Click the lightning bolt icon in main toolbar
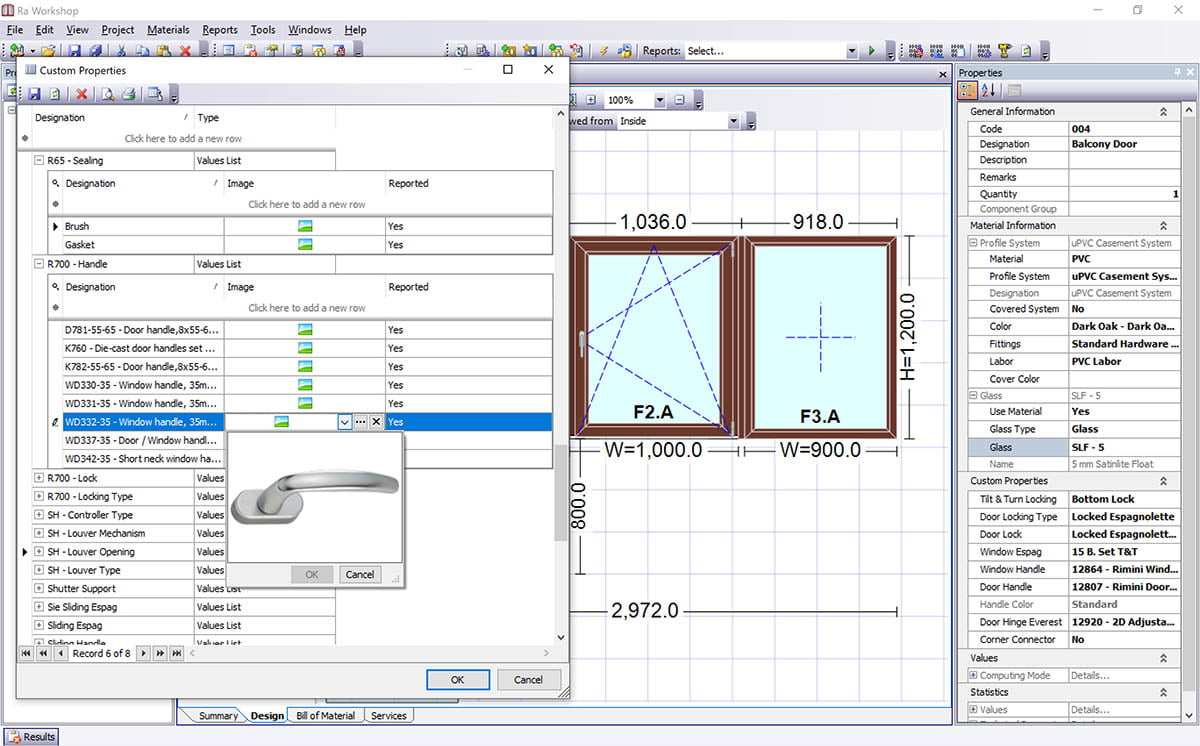The image size is (1200, 746). pos(603,51)
